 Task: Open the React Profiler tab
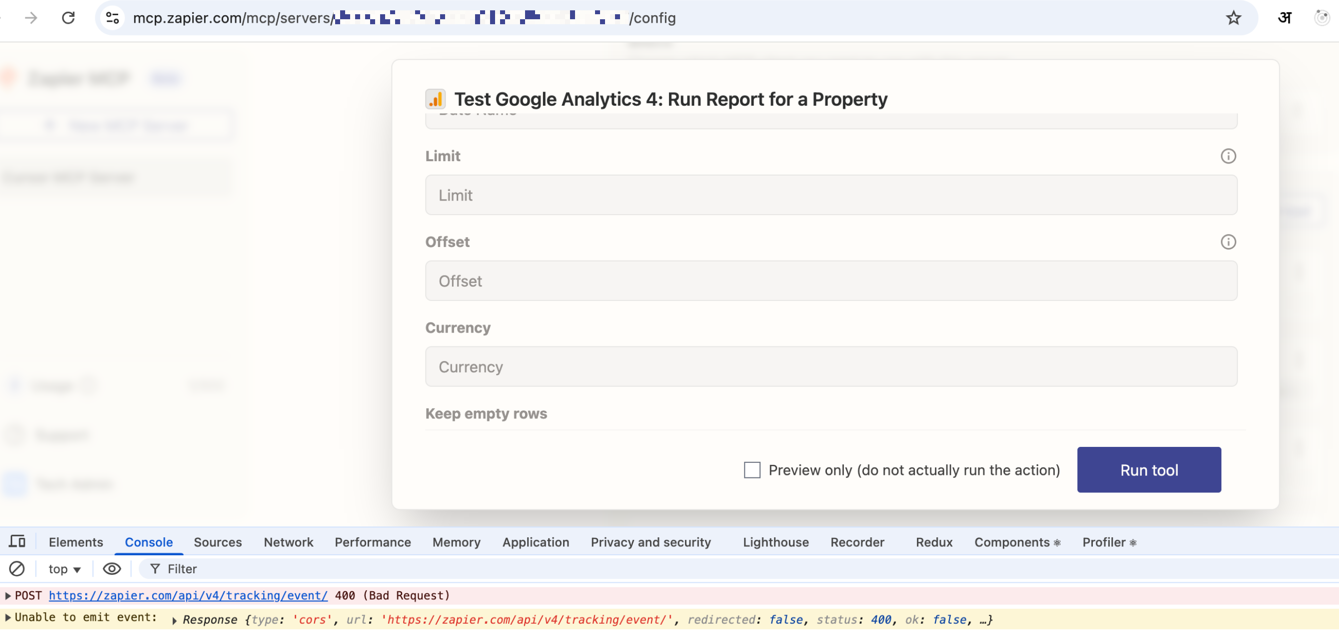[x=1109, y=542]
